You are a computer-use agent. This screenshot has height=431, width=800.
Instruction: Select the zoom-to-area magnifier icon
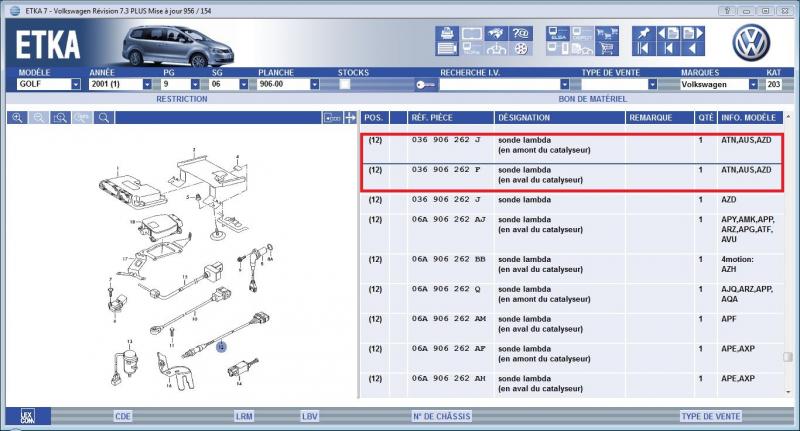[60, 118]
